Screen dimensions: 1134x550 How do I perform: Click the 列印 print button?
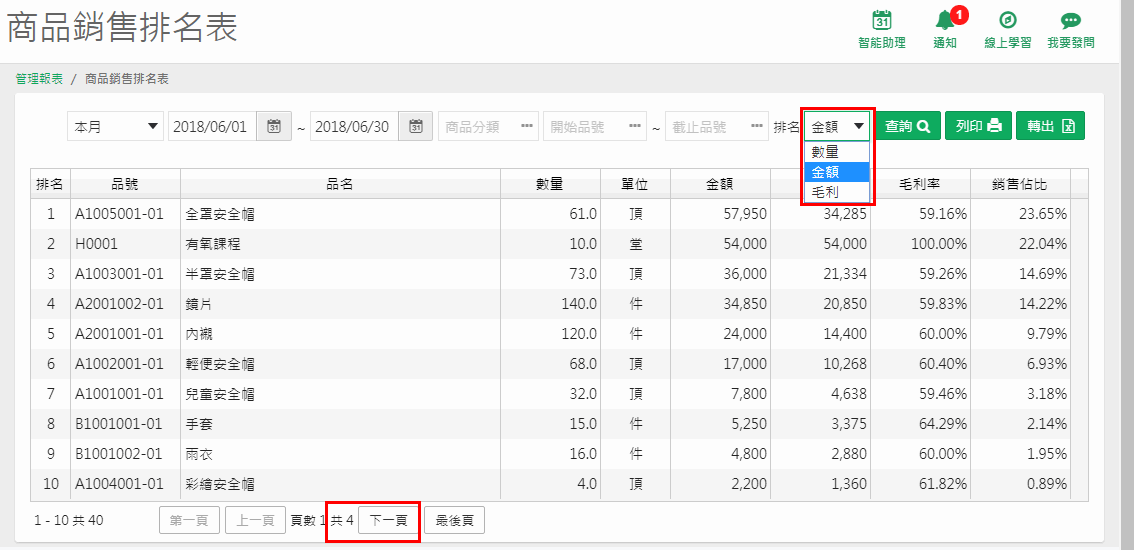click(x=979, y=126)
